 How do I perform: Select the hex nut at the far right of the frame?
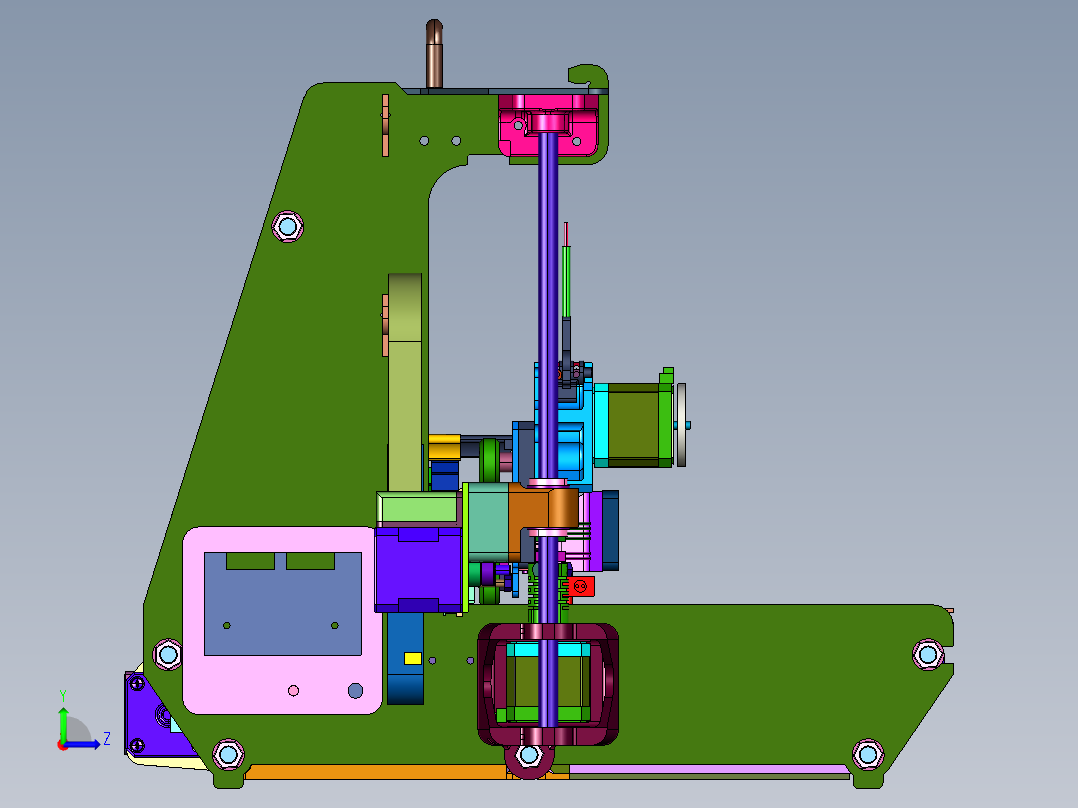[927, 653]
